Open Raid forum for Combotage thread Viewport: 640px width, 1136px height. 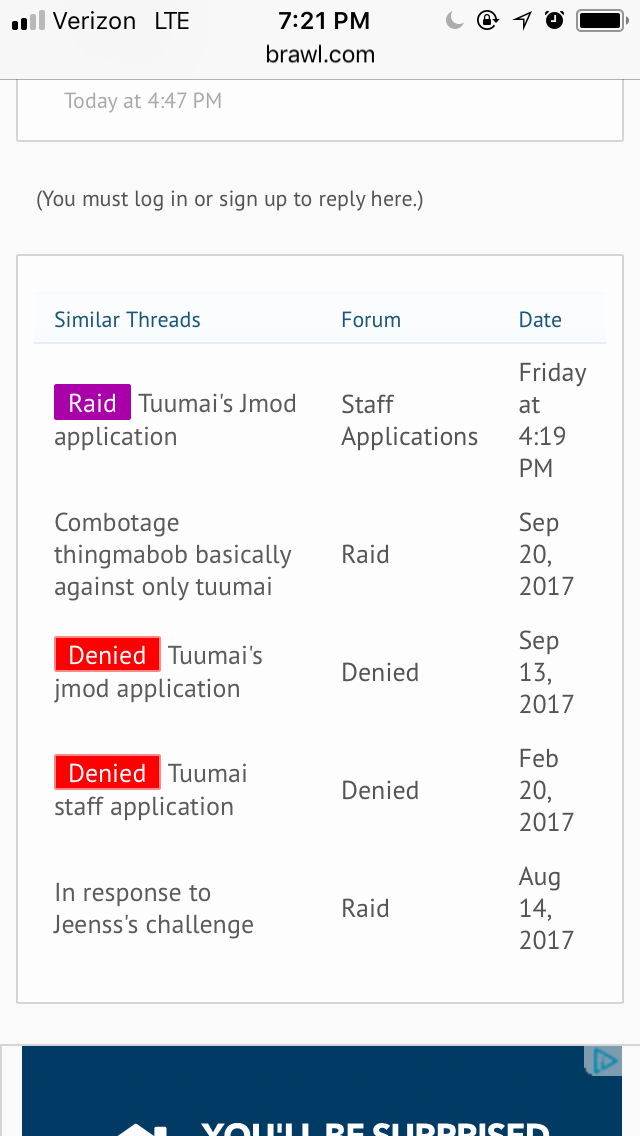[x=365, y=555]
